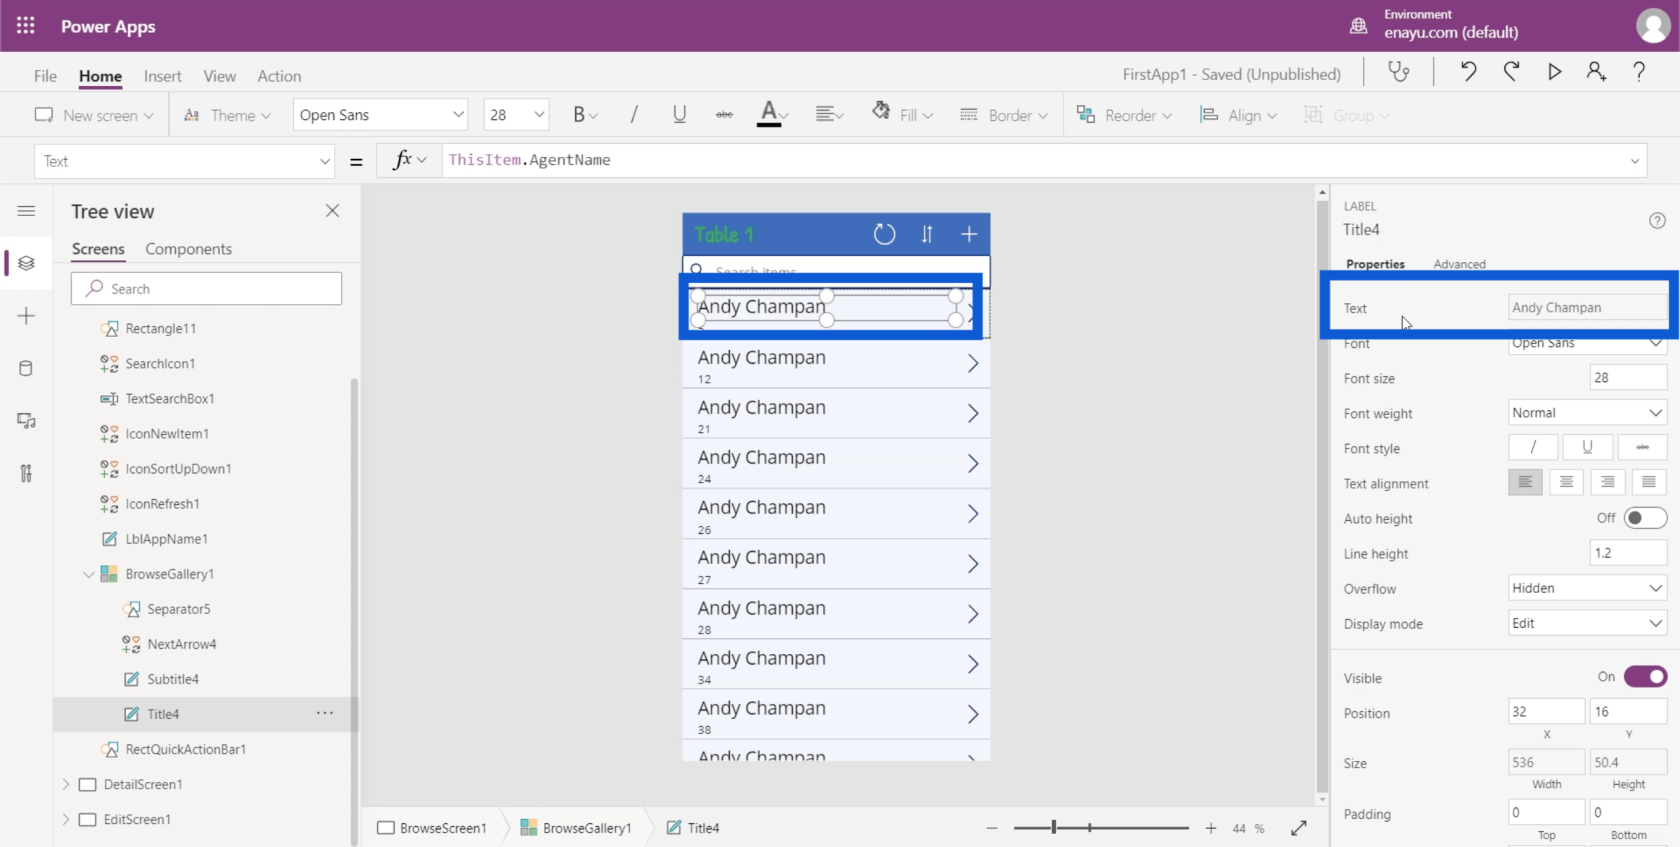Click the hamburger menu in left rail
Screen dimensions: 1680x847
click(x=26, y=211)
